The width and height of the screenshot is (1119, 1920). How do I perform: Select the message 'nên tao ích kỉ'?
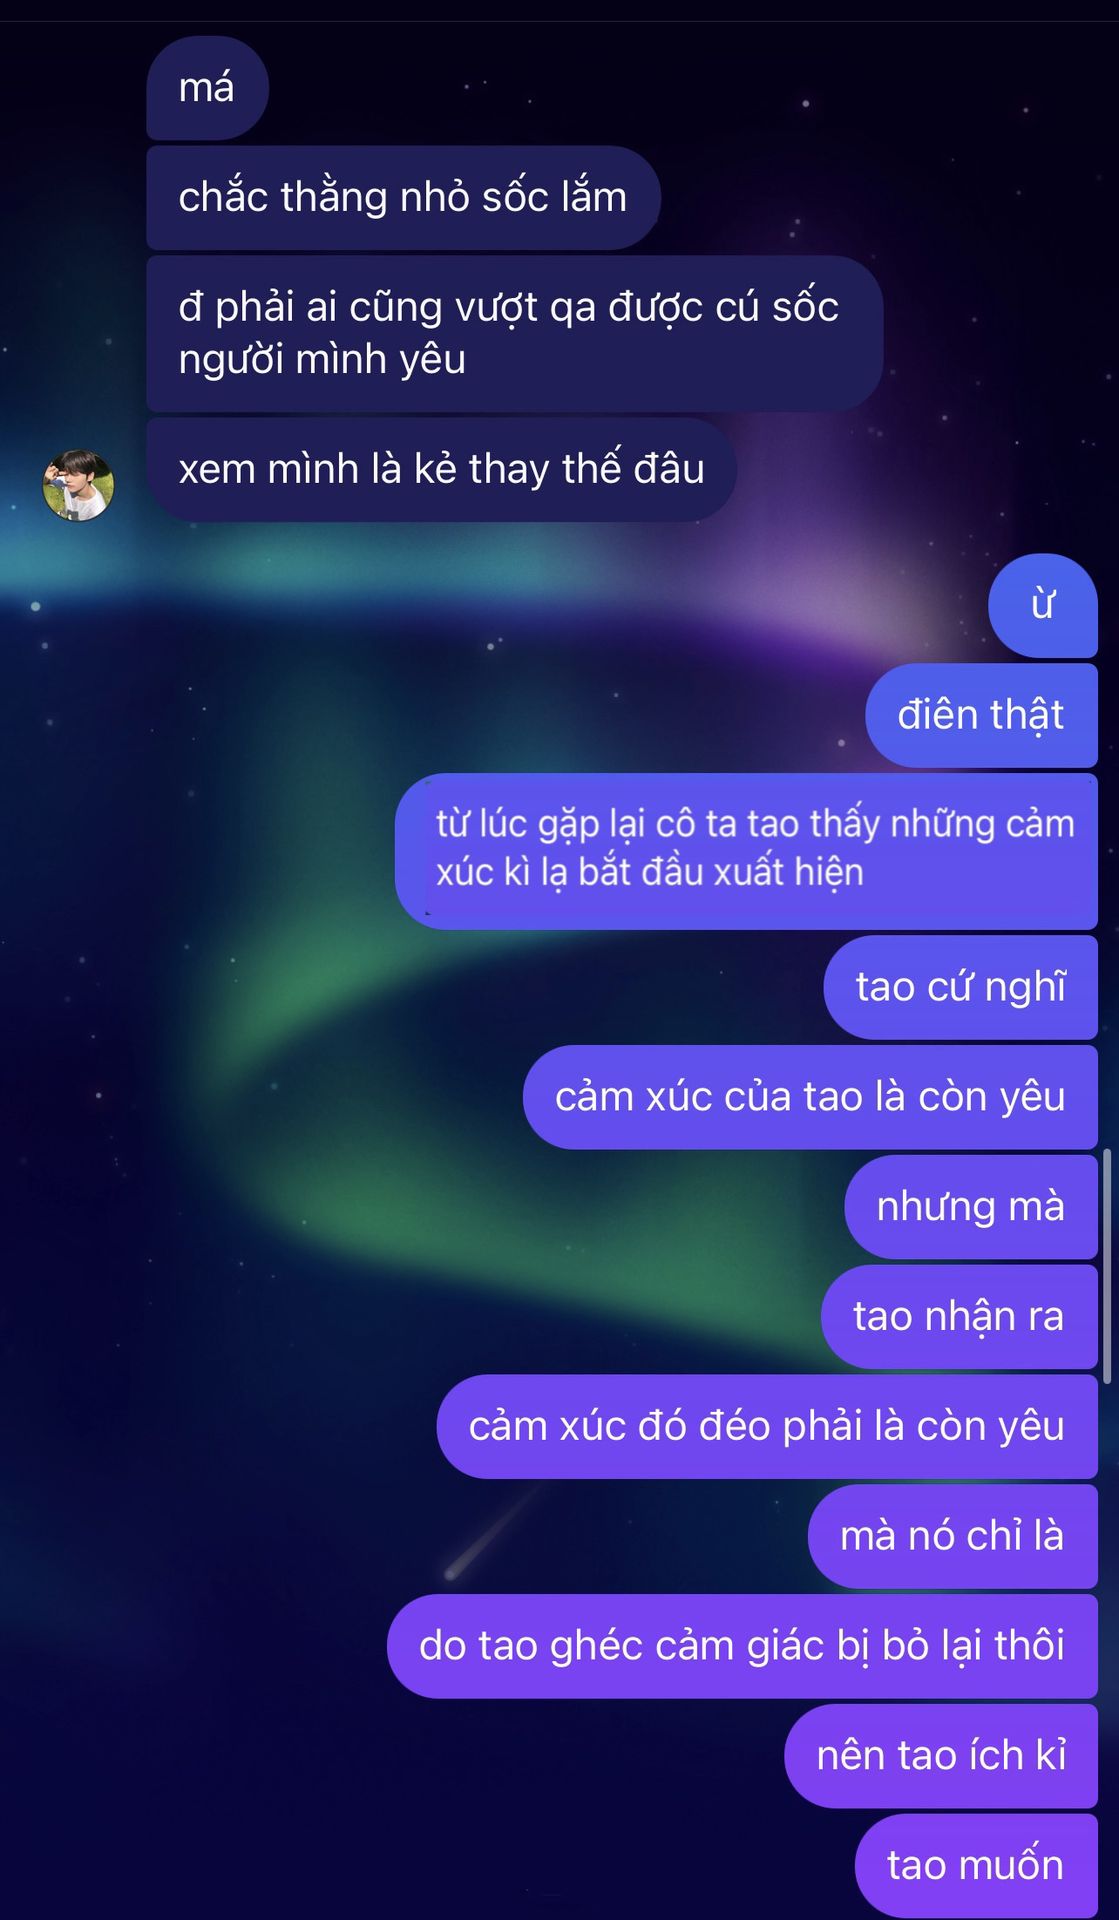941,1756
